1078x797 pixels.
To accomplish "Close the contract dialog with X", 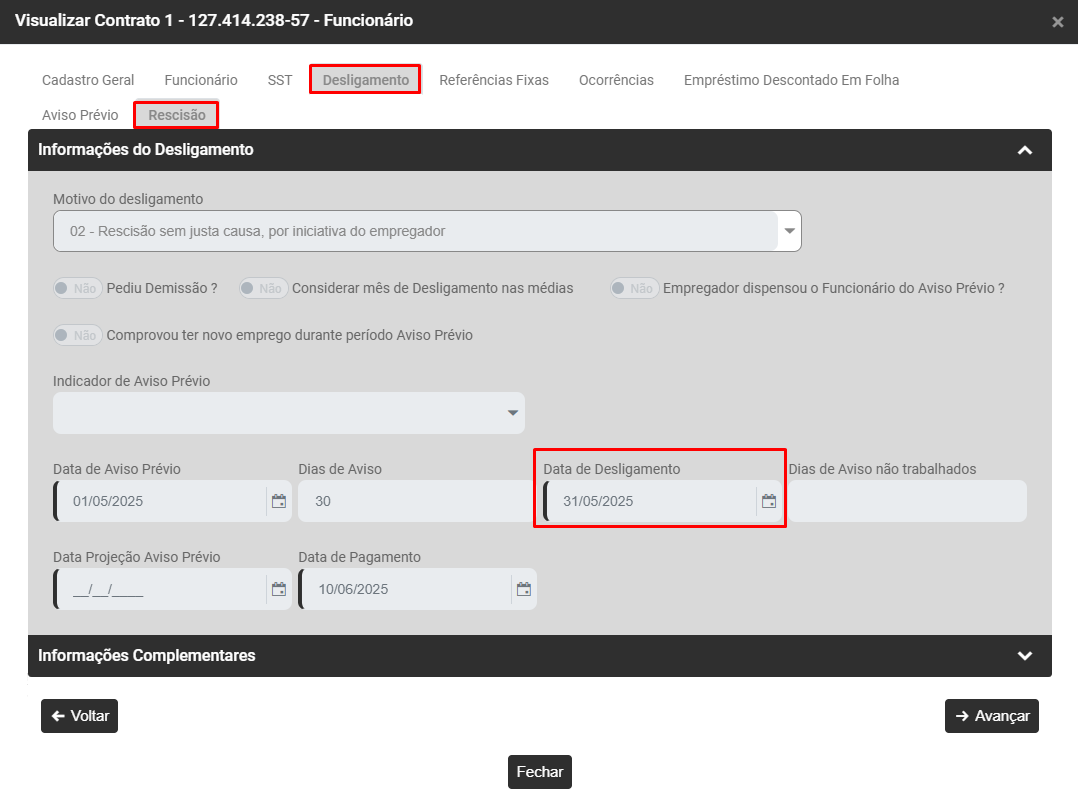I will pos(1057,22).
